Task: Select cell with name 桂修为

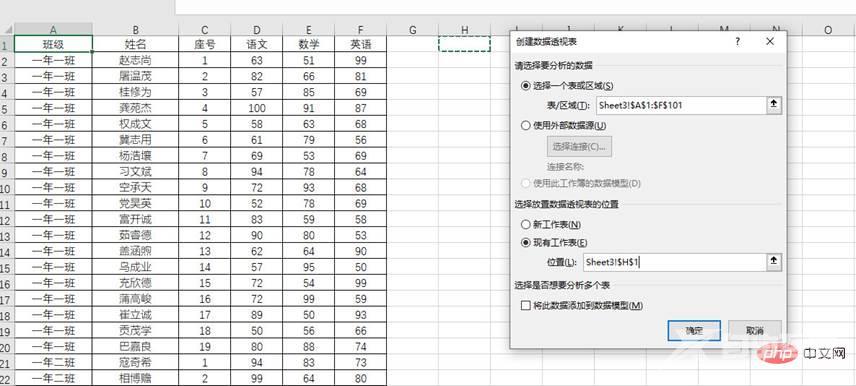Action: pos(135,92)
